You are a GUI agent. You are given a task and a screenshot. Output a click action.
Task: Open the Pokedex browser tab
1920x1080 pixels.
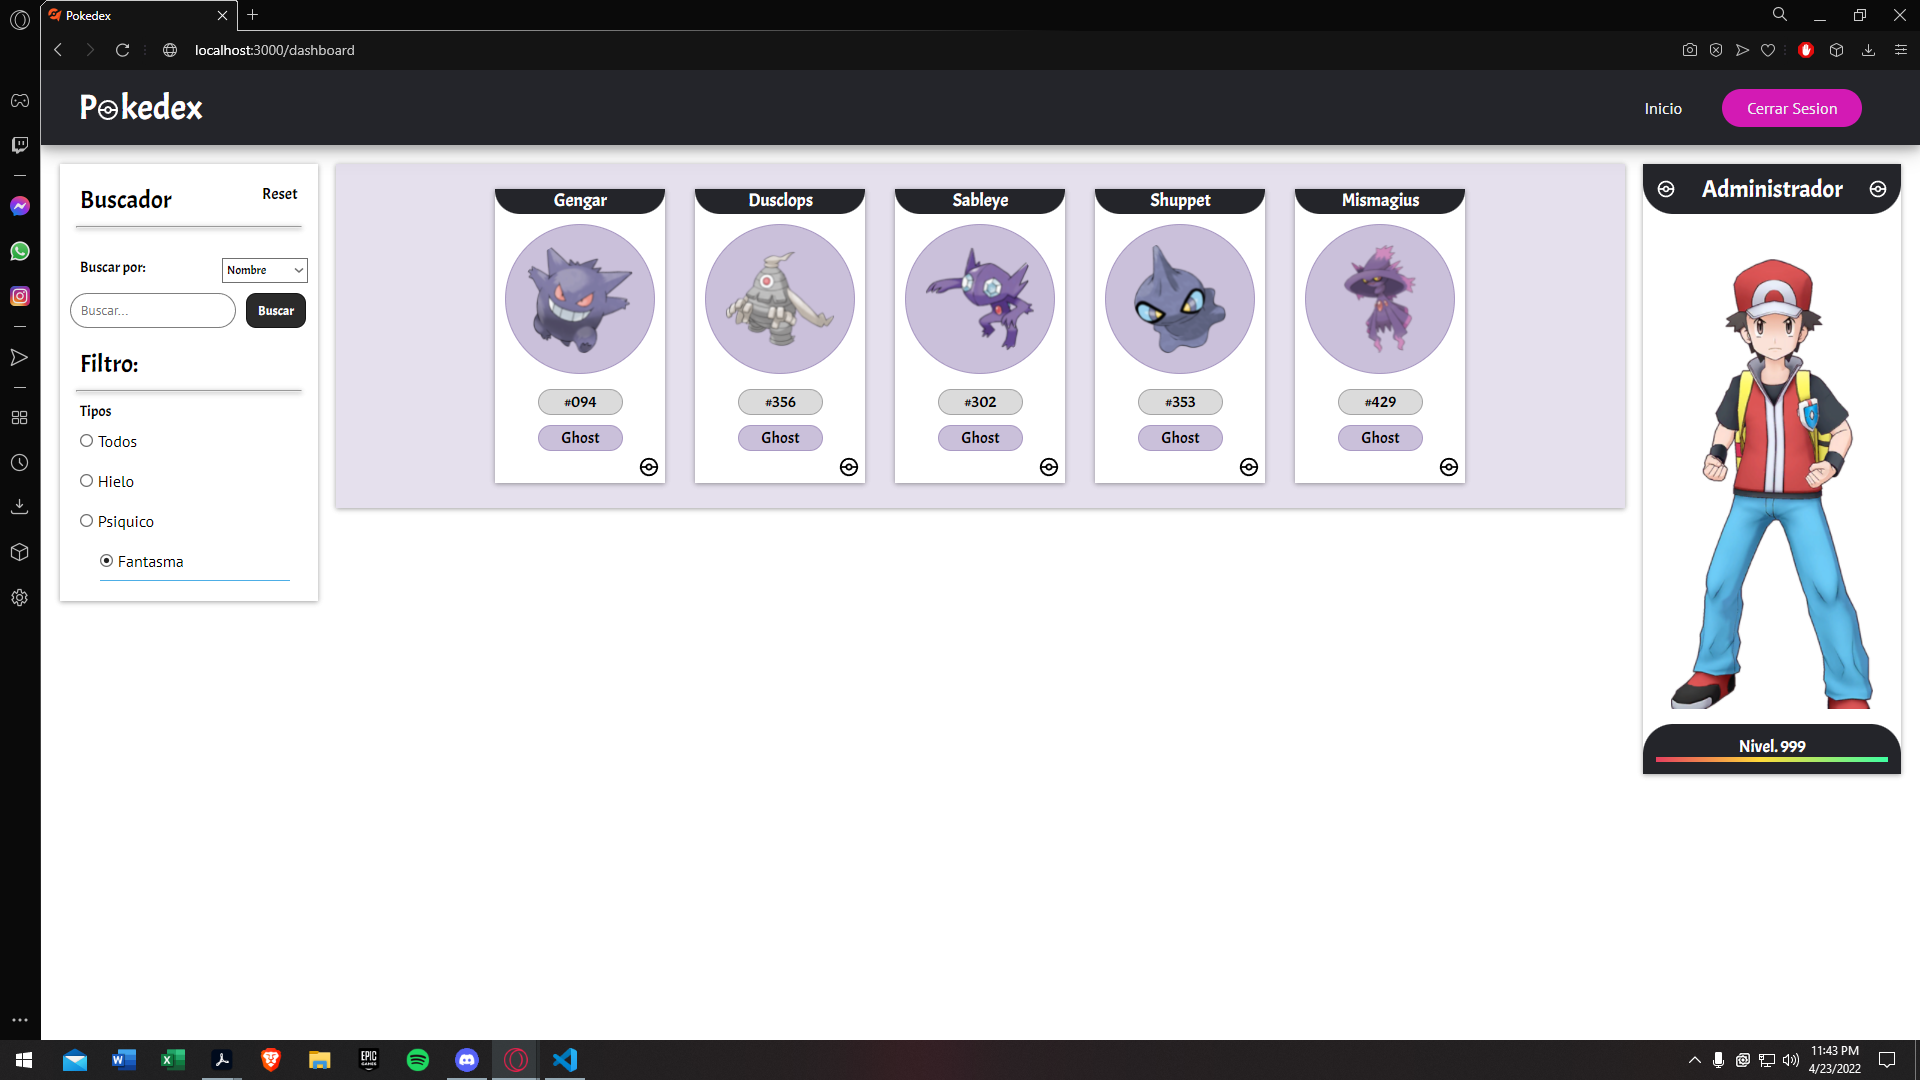pos(139,15)
